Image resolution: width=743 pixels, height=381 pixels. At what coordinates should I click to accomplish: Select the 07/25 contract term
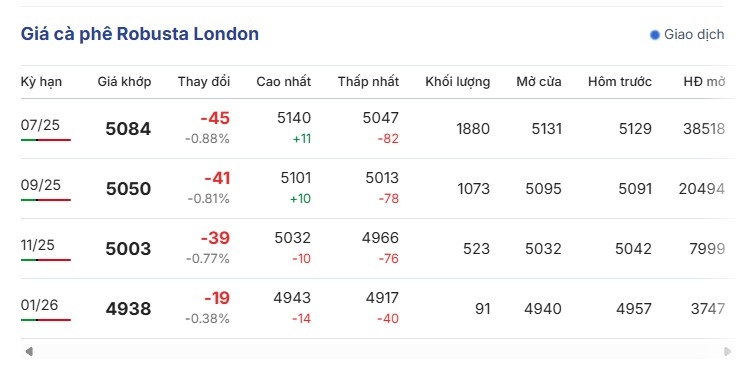point(40,125)
